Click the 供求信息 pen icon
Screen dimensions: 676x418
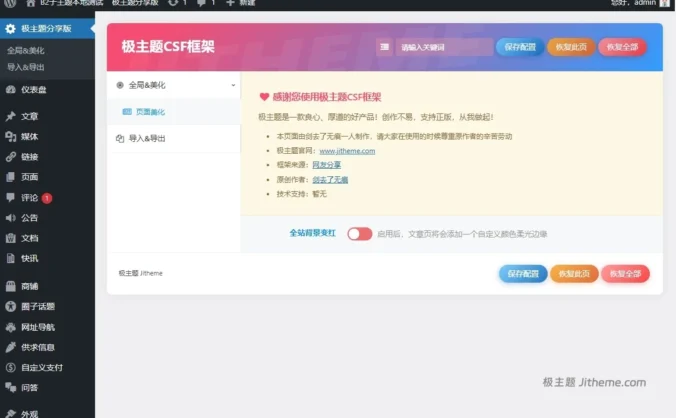click(x=10, y=347)
